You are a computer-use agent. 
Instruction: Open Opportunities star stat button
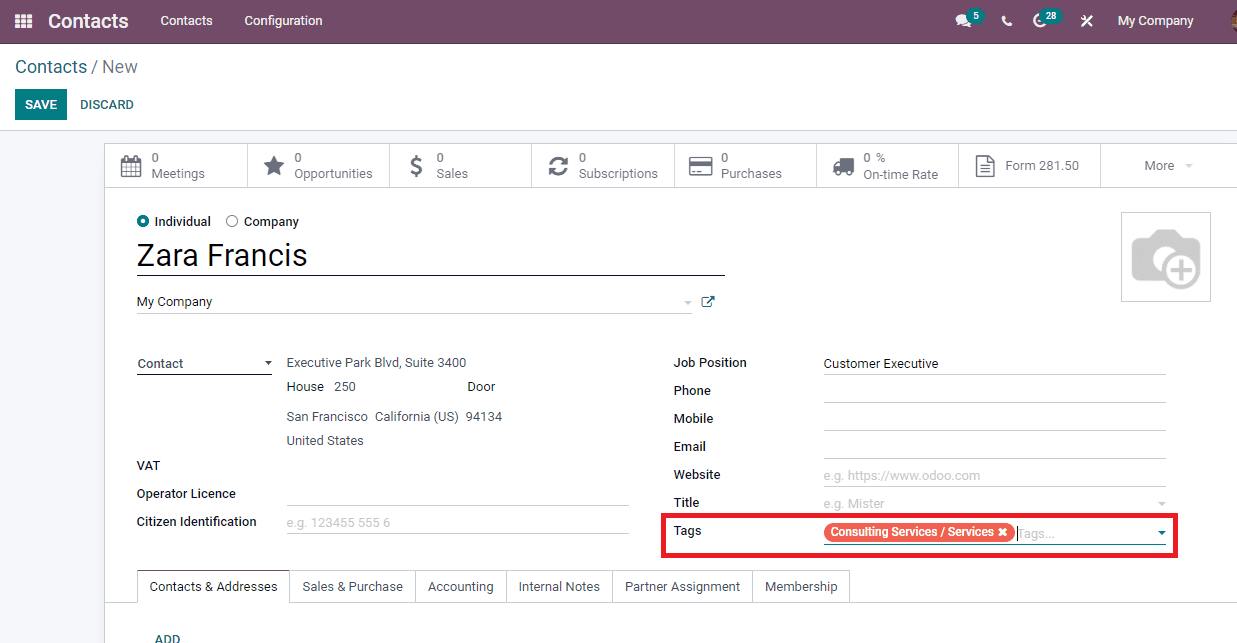[x=318, y=166]
